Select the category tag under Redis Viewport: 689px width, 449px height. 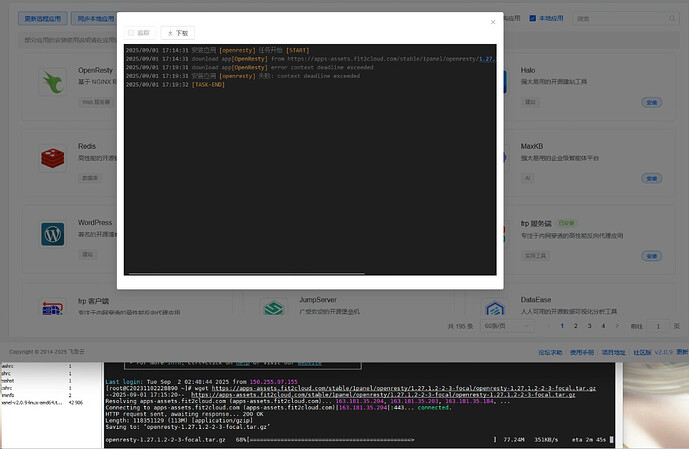click(90, 178)
